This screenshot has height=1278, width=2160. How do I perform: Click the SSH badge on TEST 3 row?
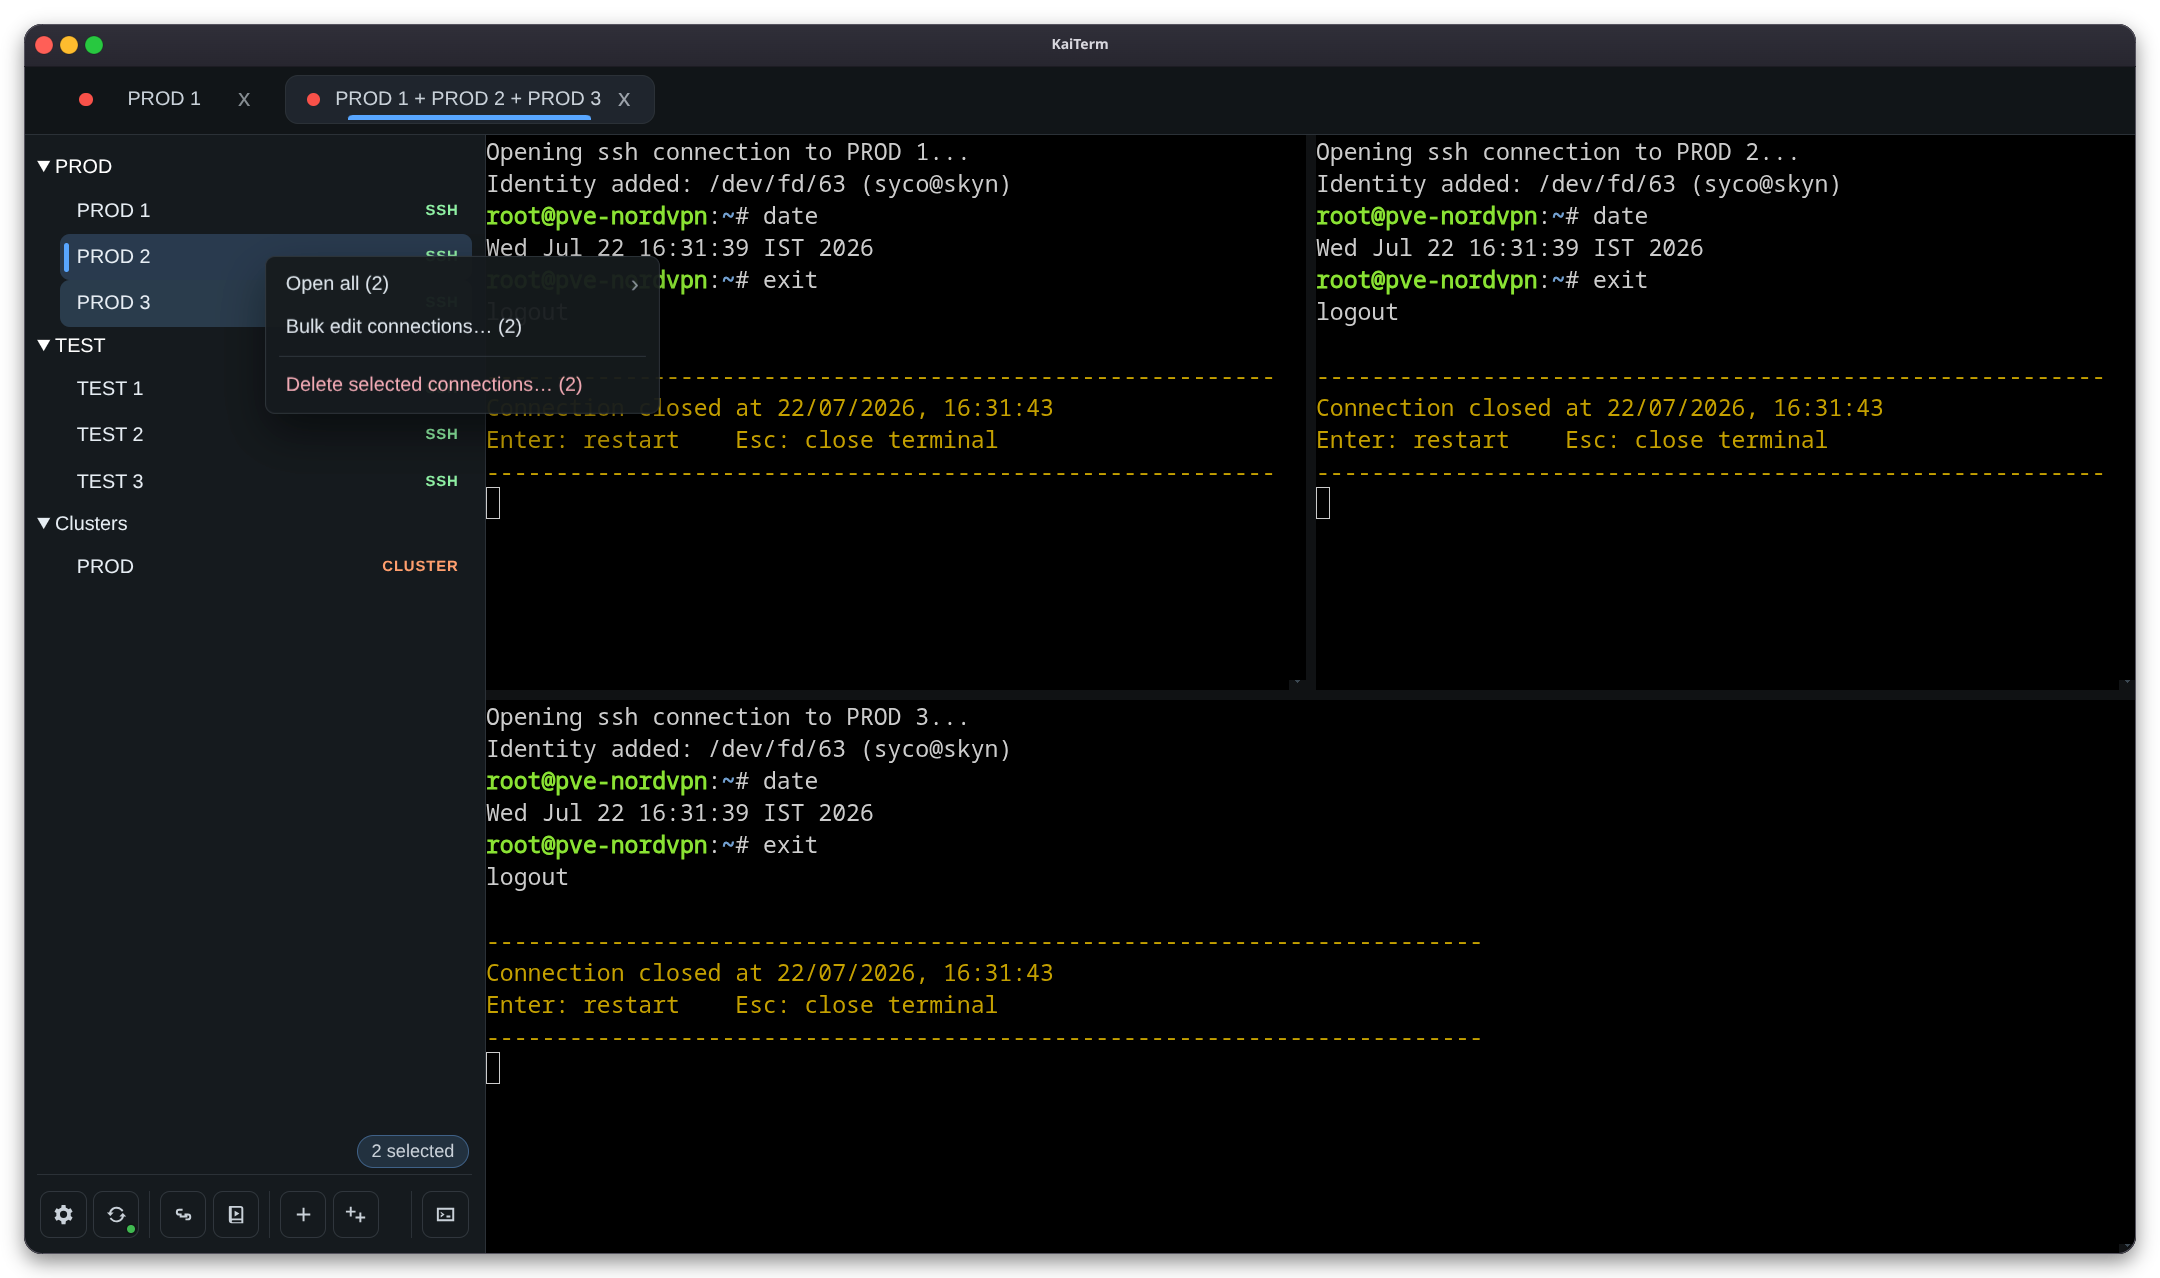[x=441, y=481]
